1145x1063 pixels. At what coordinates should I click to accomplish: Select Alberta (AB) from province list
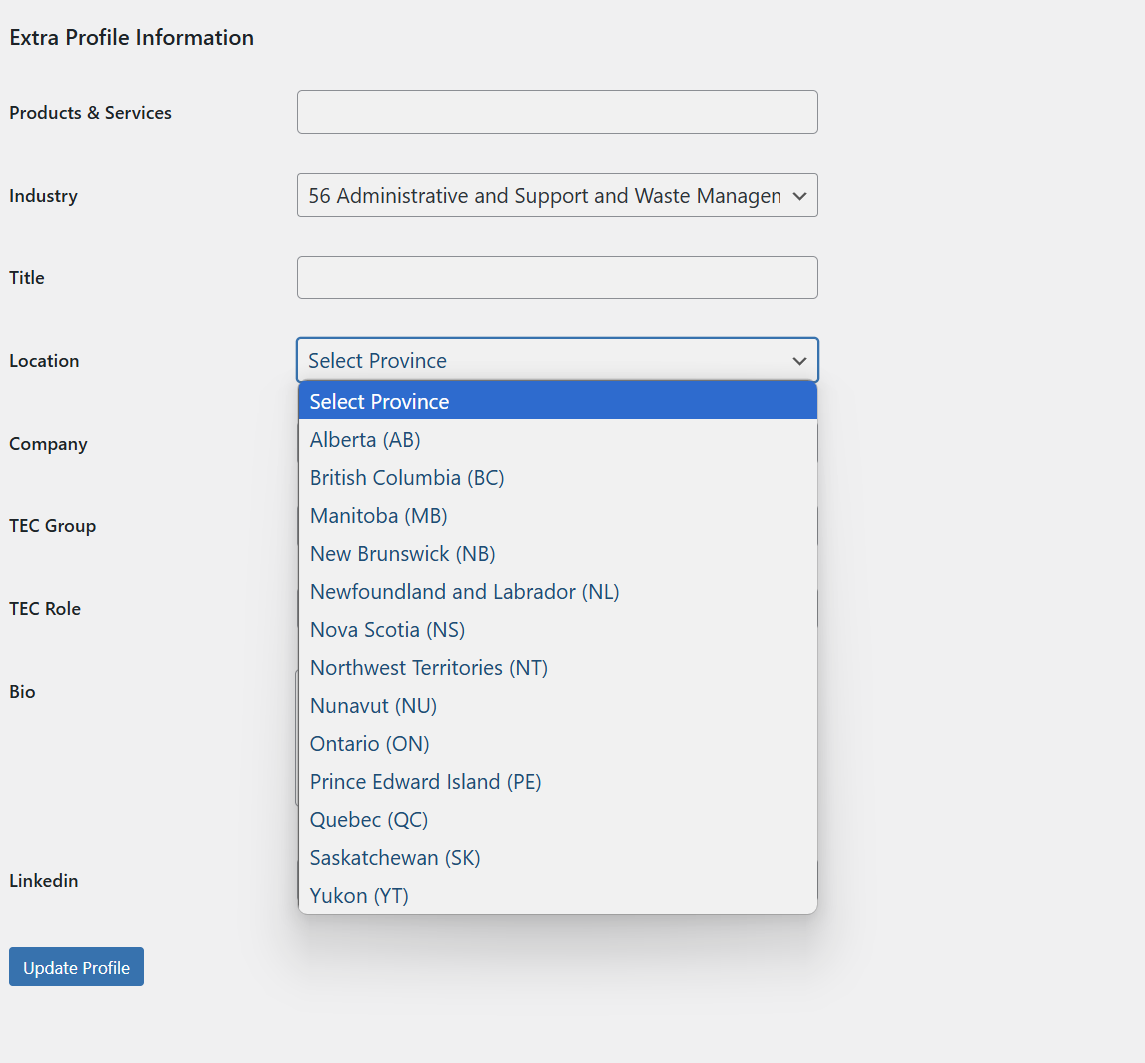[x=365, y=440]
